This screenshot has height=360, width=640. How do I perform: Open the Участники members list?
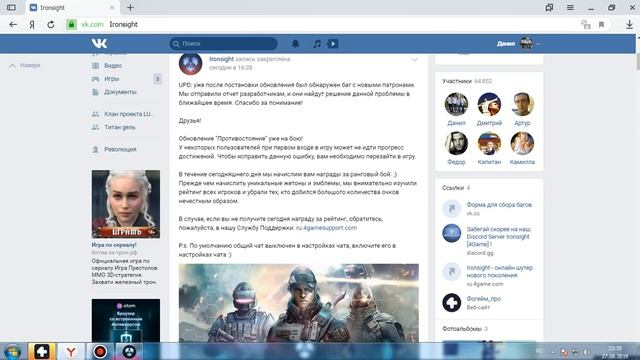[x=467, y=81]
